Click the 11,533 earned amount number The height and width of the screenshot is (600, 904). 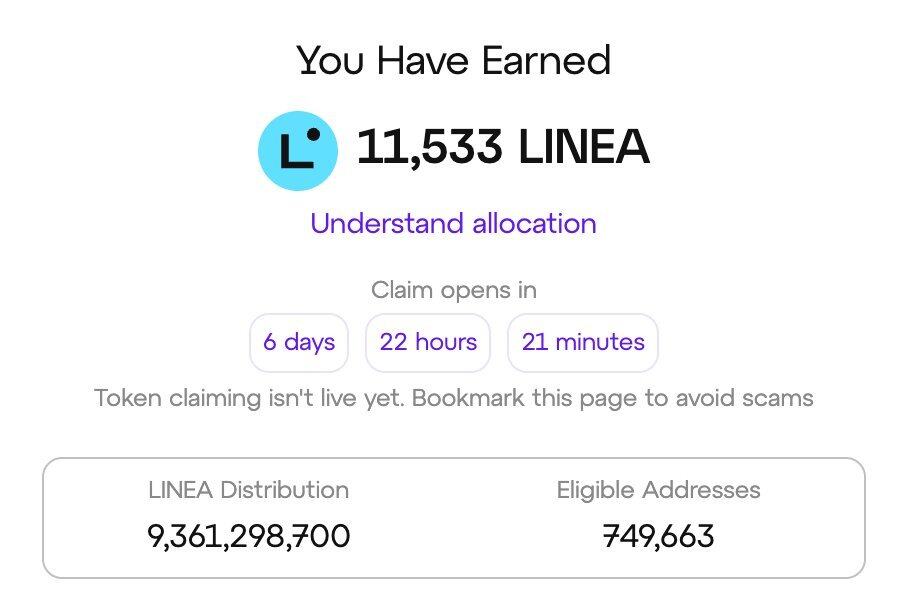click(x=430, y=147)
